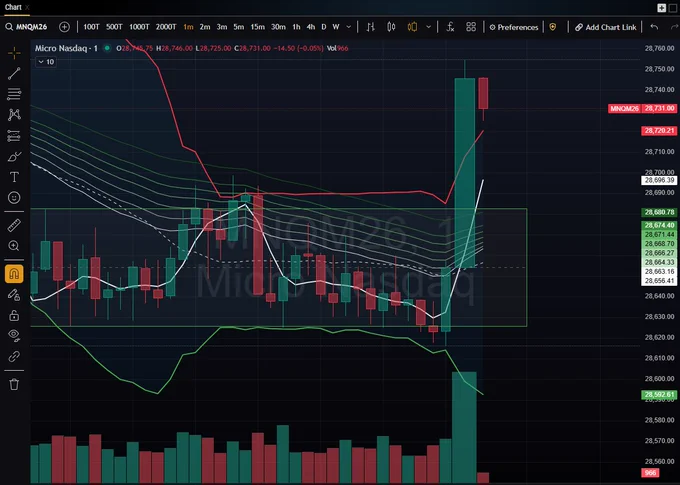Select the crosshair cursor tool
680x485 pixels.
tap(14, 53)
